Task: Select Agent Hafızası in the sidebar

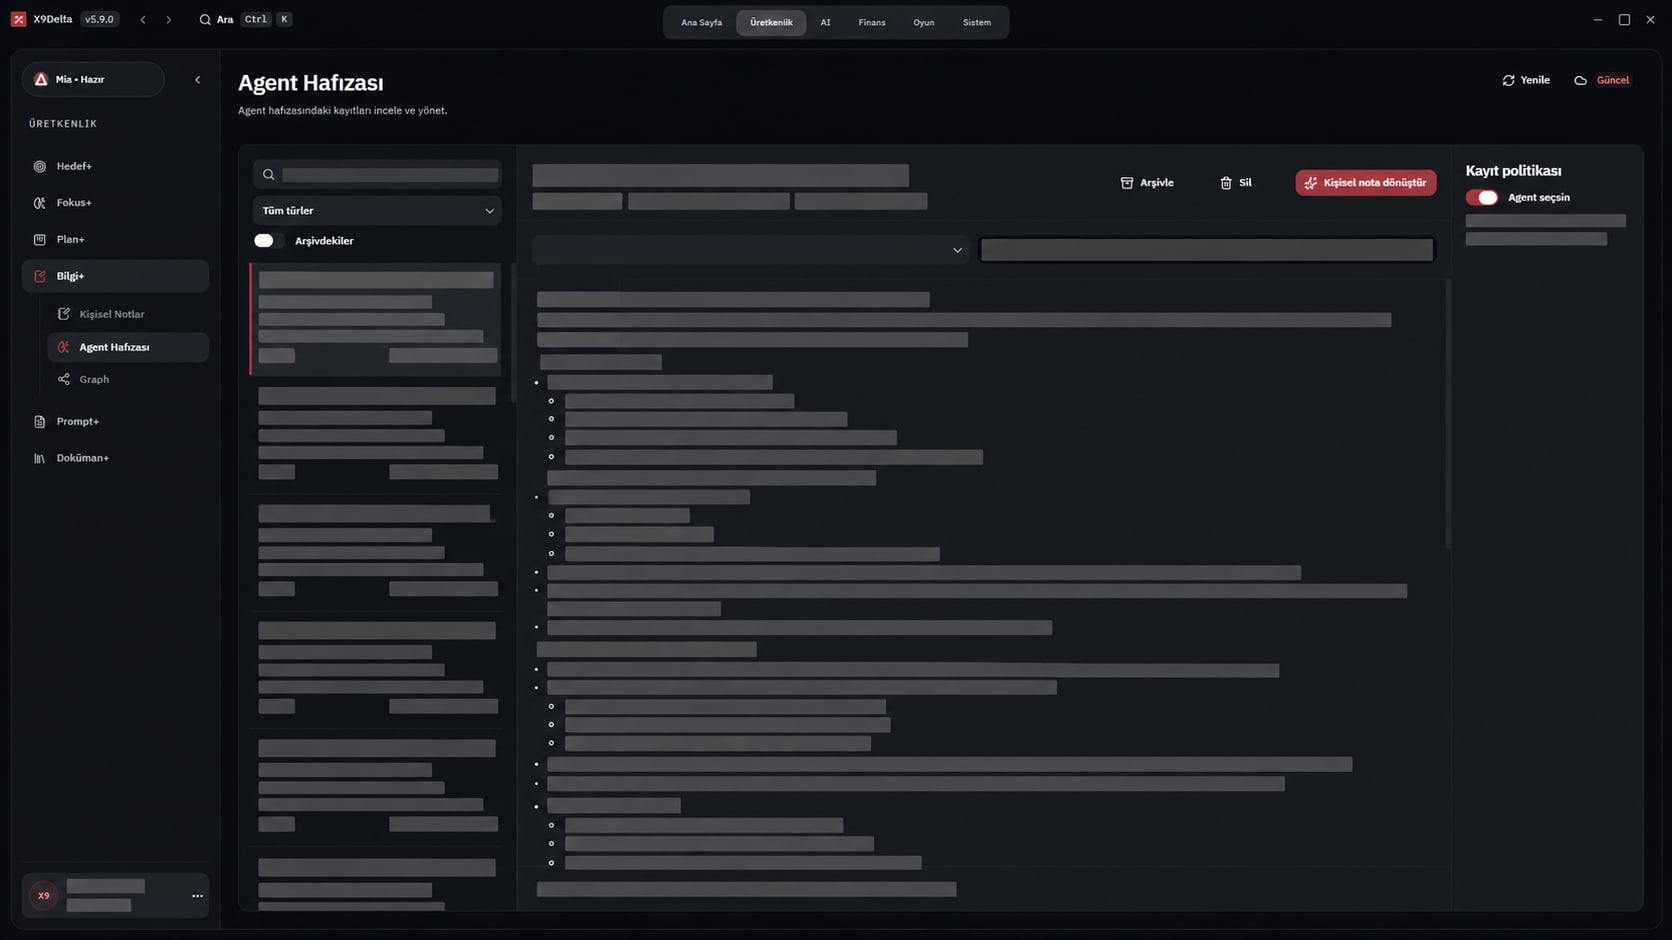Action: pyautogui.click(x=128, y=347)
